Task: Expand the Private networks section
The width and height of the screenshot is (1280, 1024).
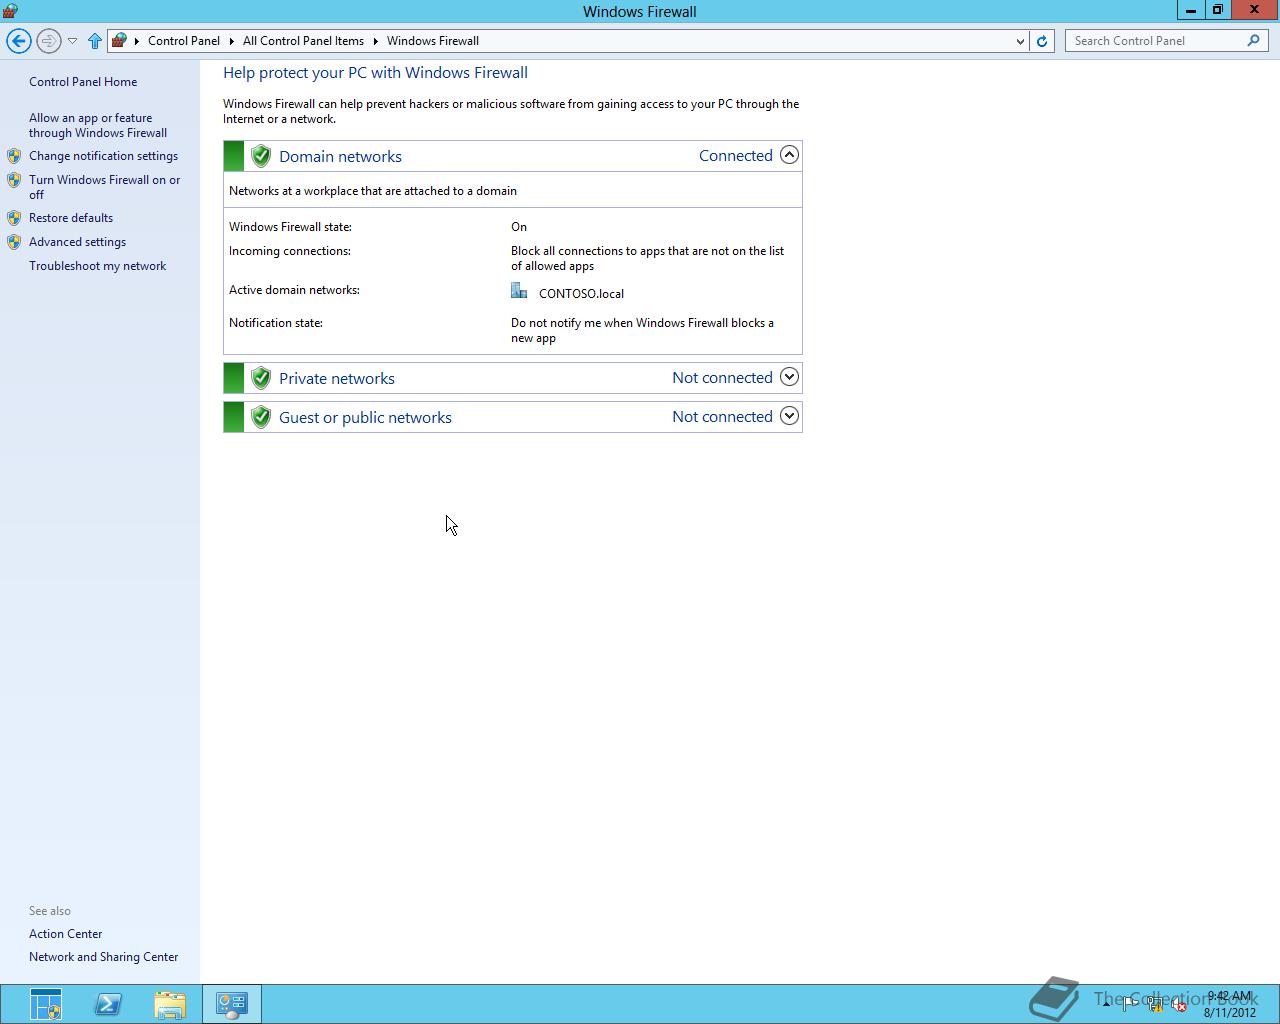Action: click(789, 377)
